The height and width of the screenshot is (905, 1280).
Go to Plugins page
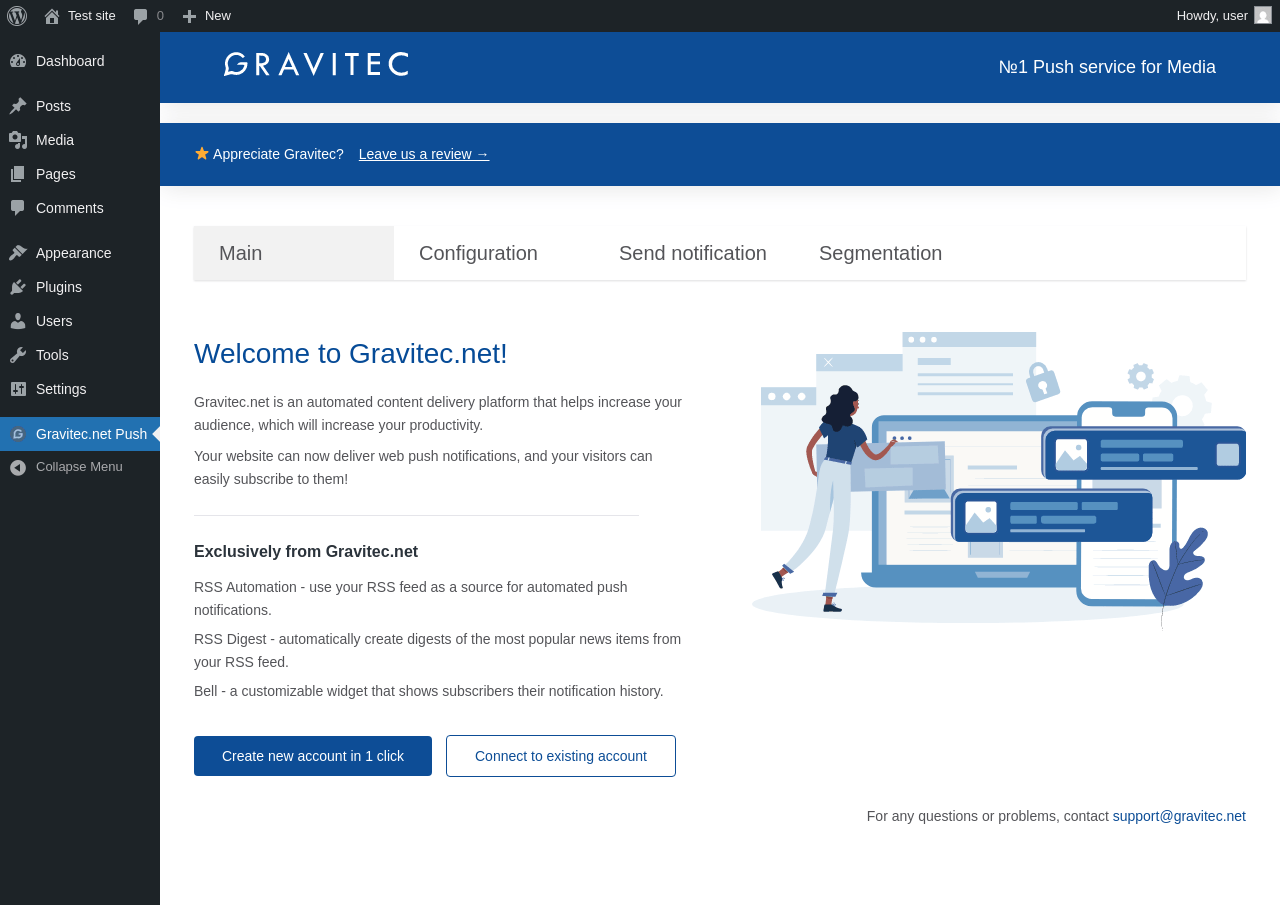(x=80, y=287)
